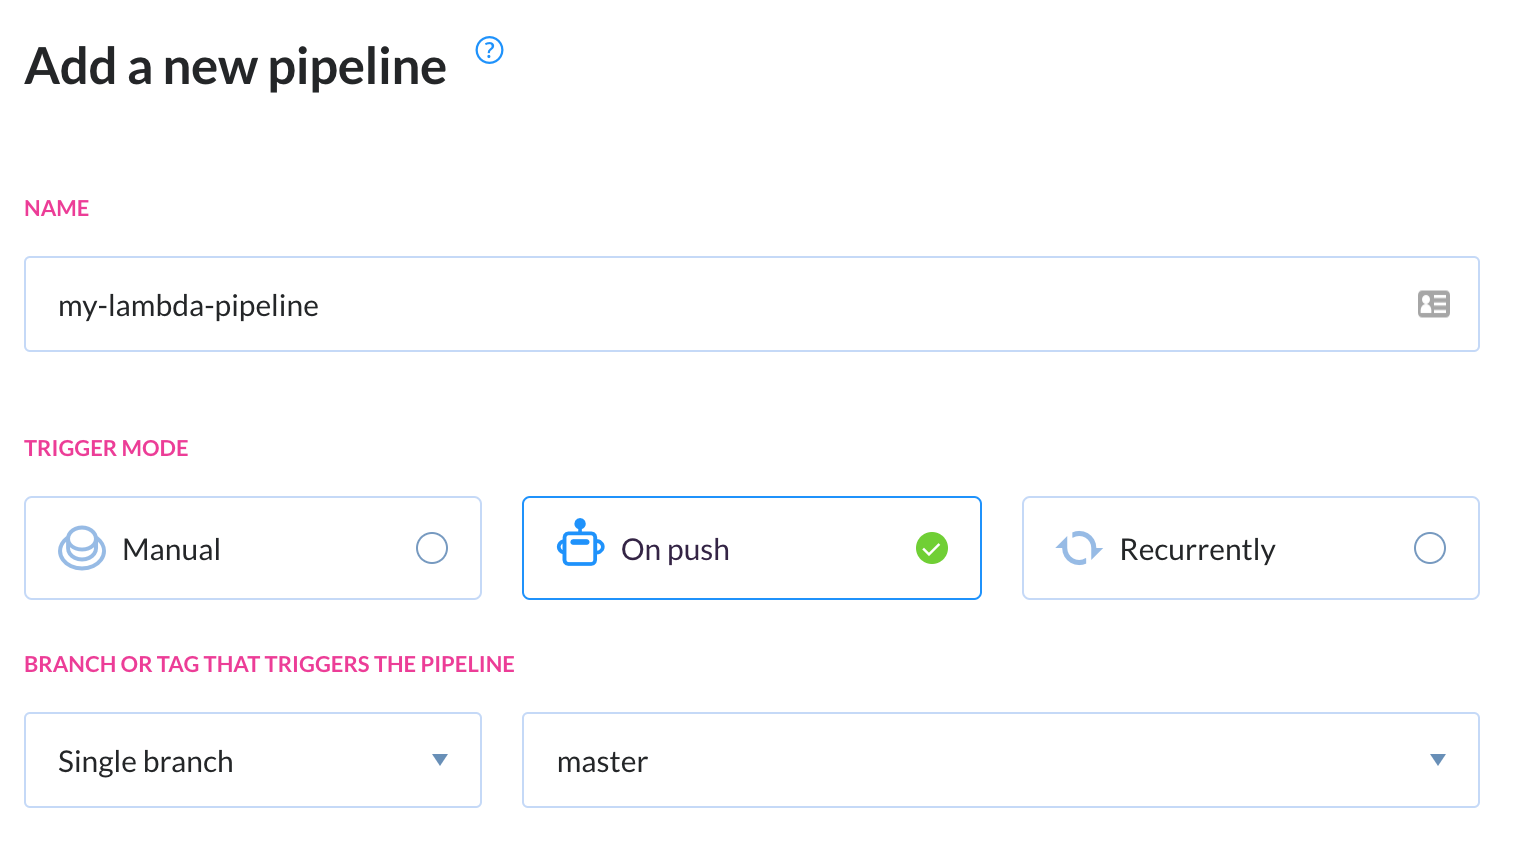This screenshot has height=854, width=1516.
Task: Choose the On push trigger mode card
Action: click(752, 548)
